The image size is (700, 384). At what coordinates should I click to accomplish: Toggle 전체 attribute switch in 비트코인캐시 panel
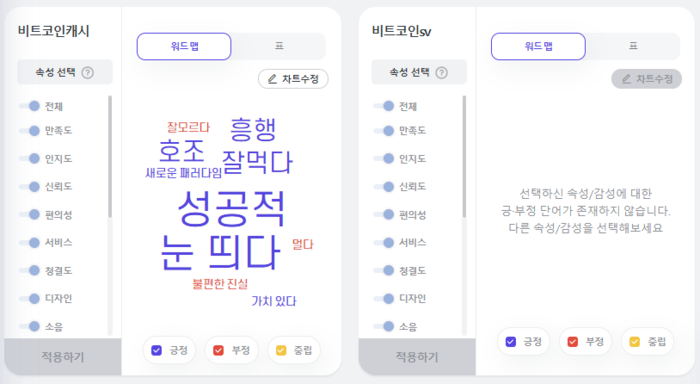(30, 106)
